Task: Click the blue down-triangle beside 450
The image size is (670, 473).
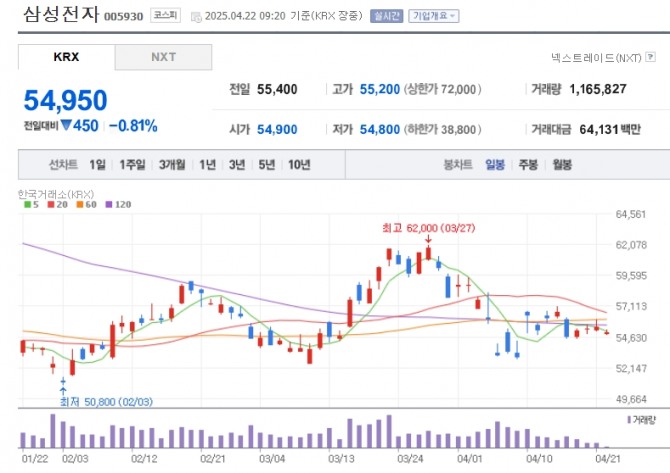Action: pyautogui.click(x=65, y=126)
